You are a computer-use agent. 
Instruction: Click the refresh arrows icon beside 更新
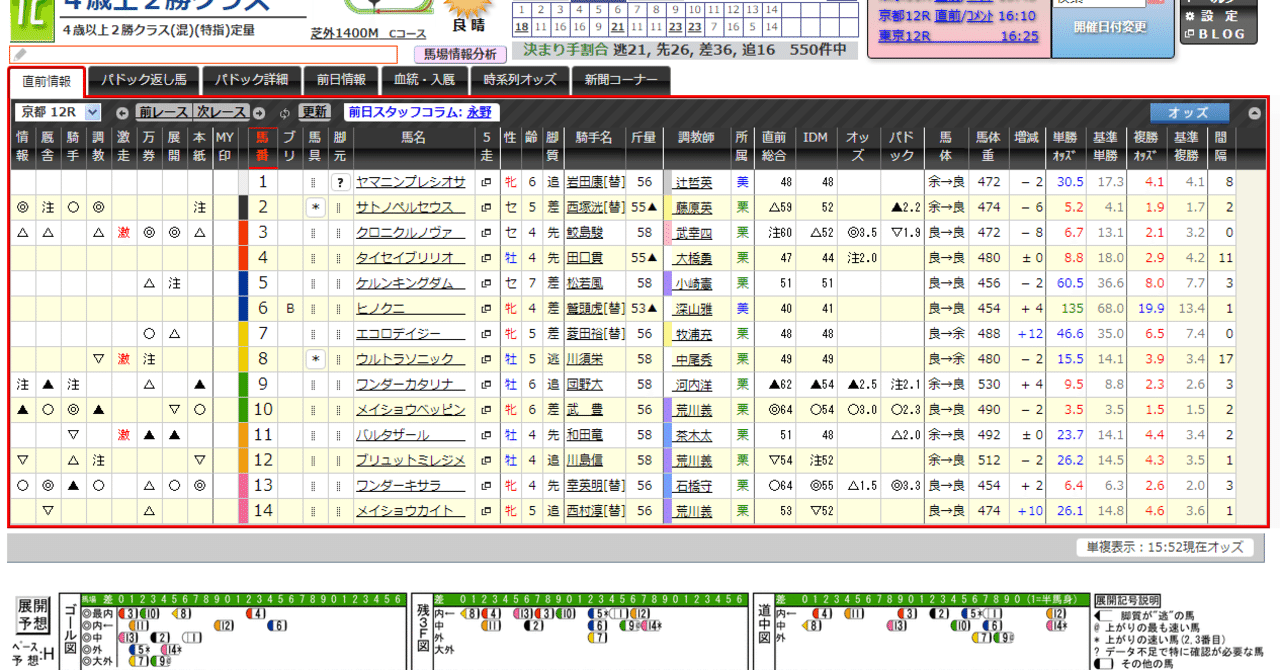pos(285,112)
